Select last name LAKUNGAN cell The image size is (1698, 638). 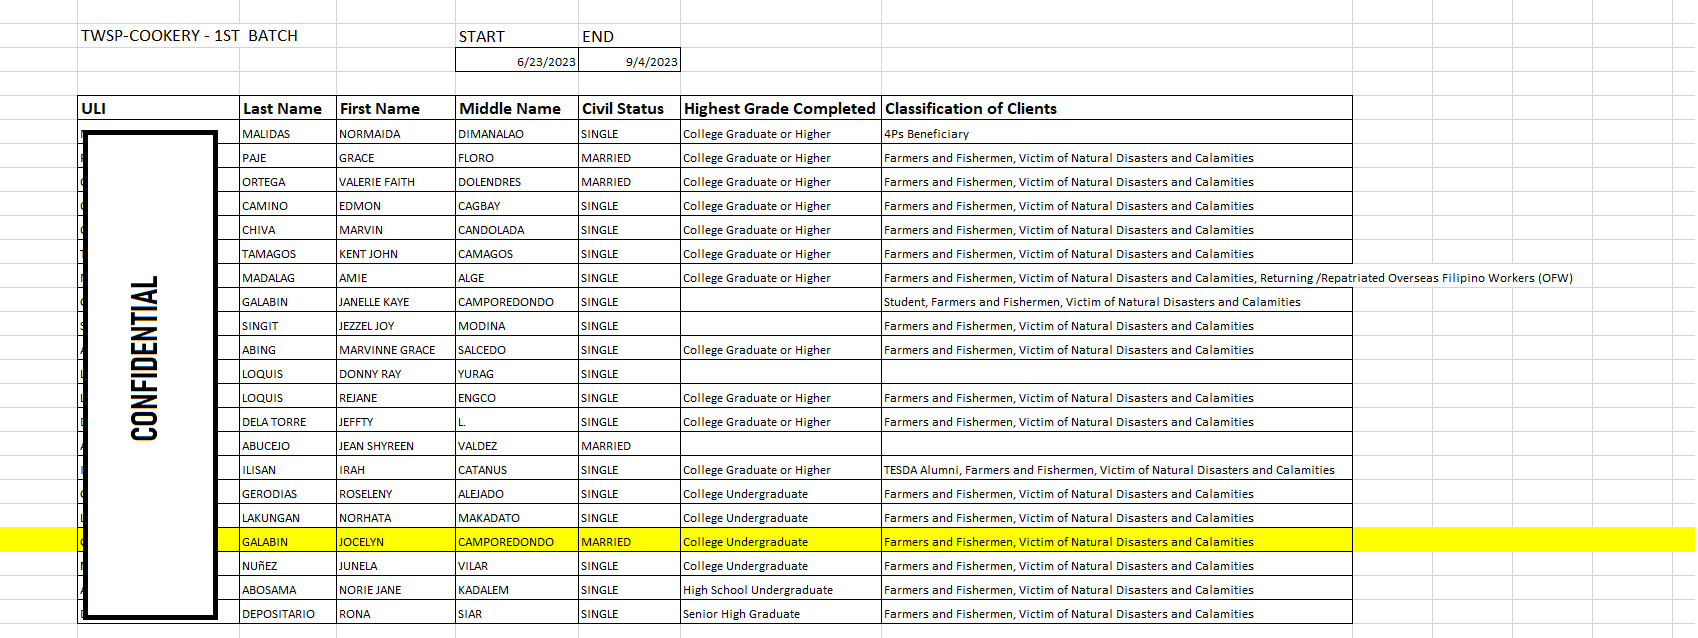[x=288, y=516]
